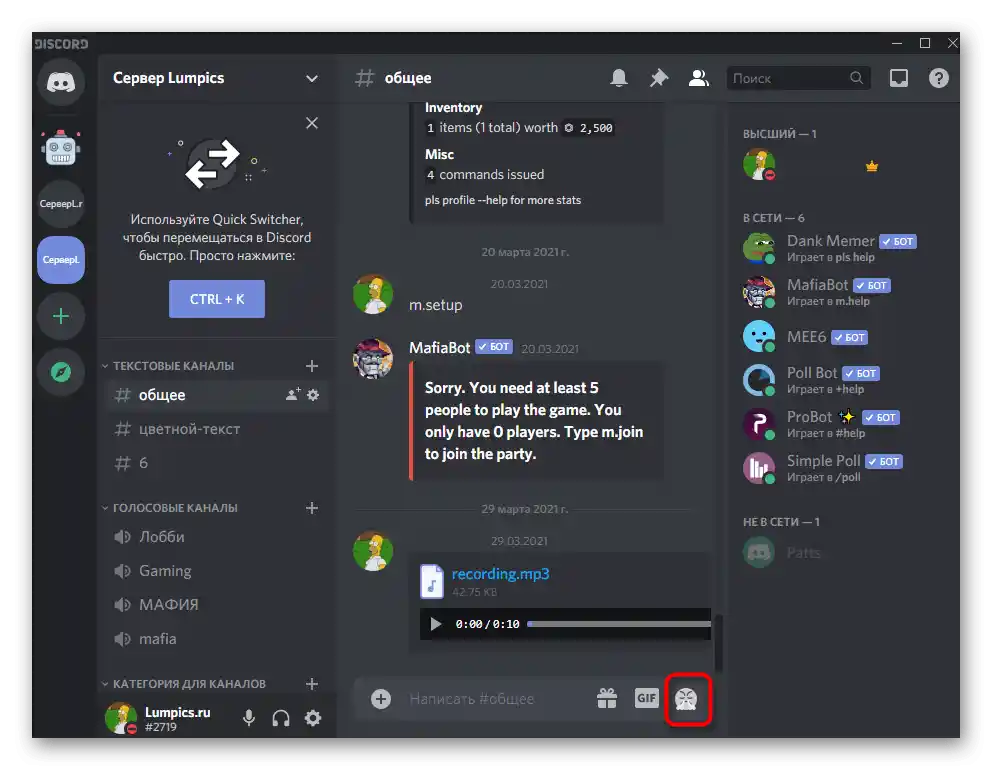Open Homer avatar on m.setup message
This screenshot has width=992, height=770.
[373, 294]
